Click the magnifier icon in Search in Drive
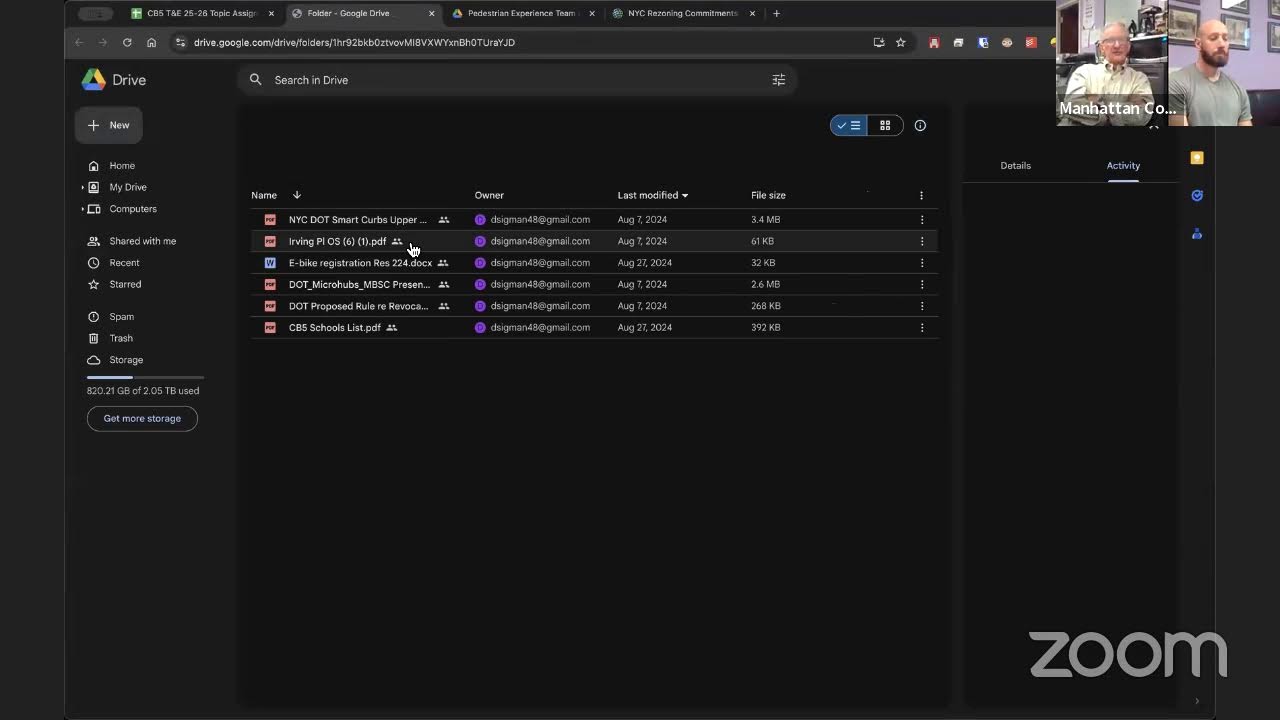The height and width of the screenshot is (720, 1280). [x=256, y=80]
